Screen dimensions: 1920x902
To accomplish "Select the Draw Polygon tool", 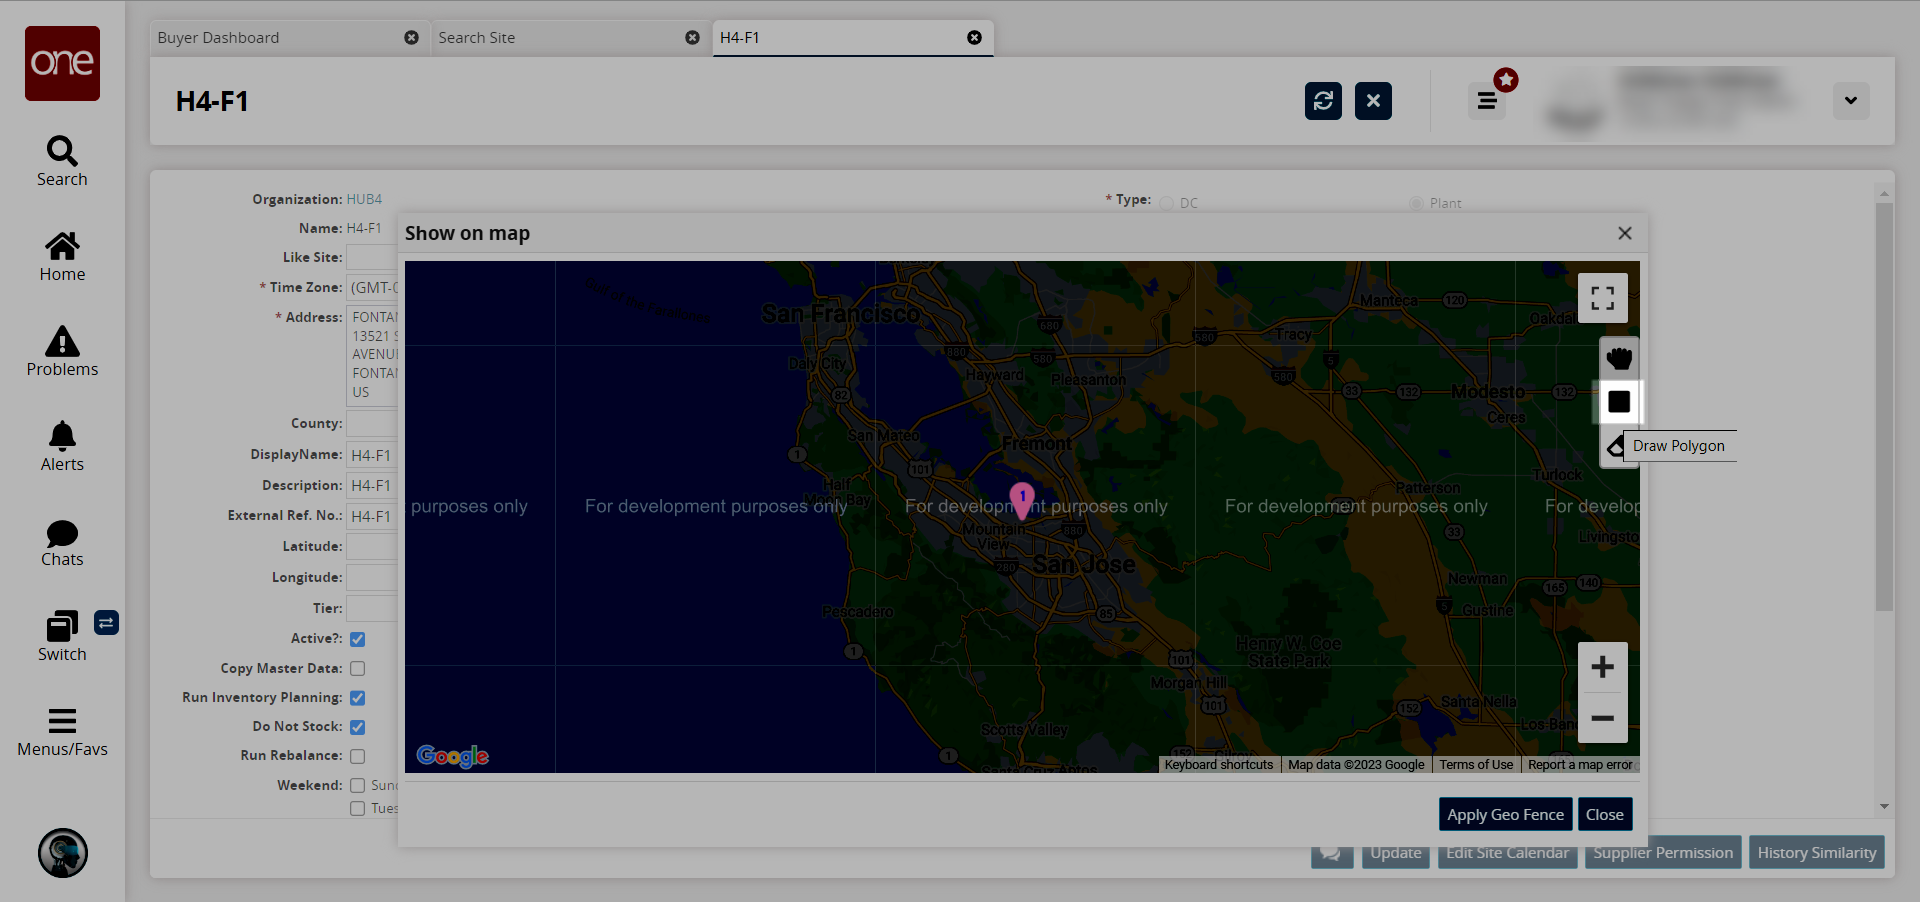I will pyautogui.click(x=1615, y=446).
